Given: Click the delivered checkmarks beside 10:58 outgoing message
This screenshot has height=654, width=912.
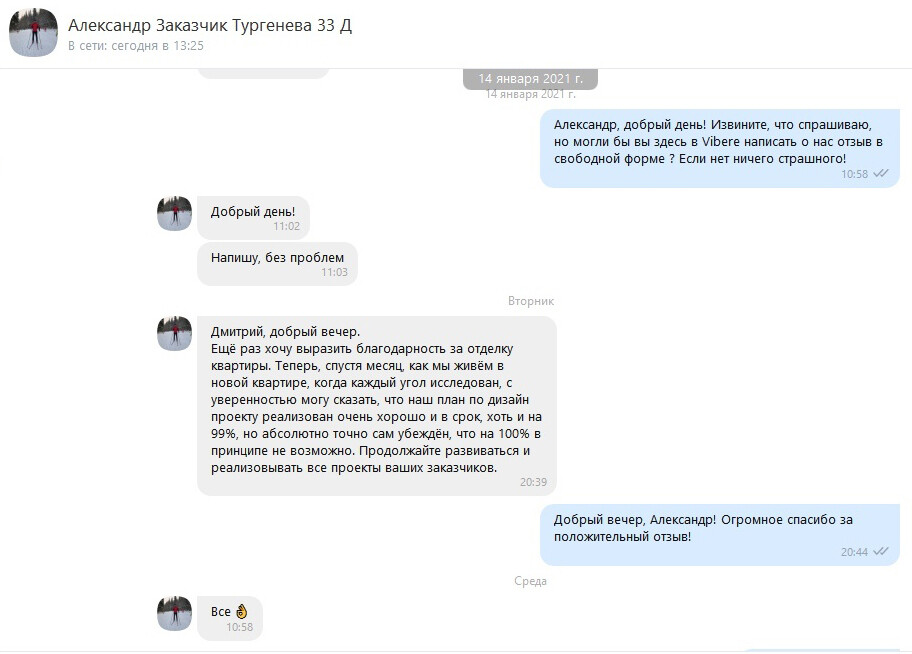Looking at the screenshot, I should click(881, 173).
